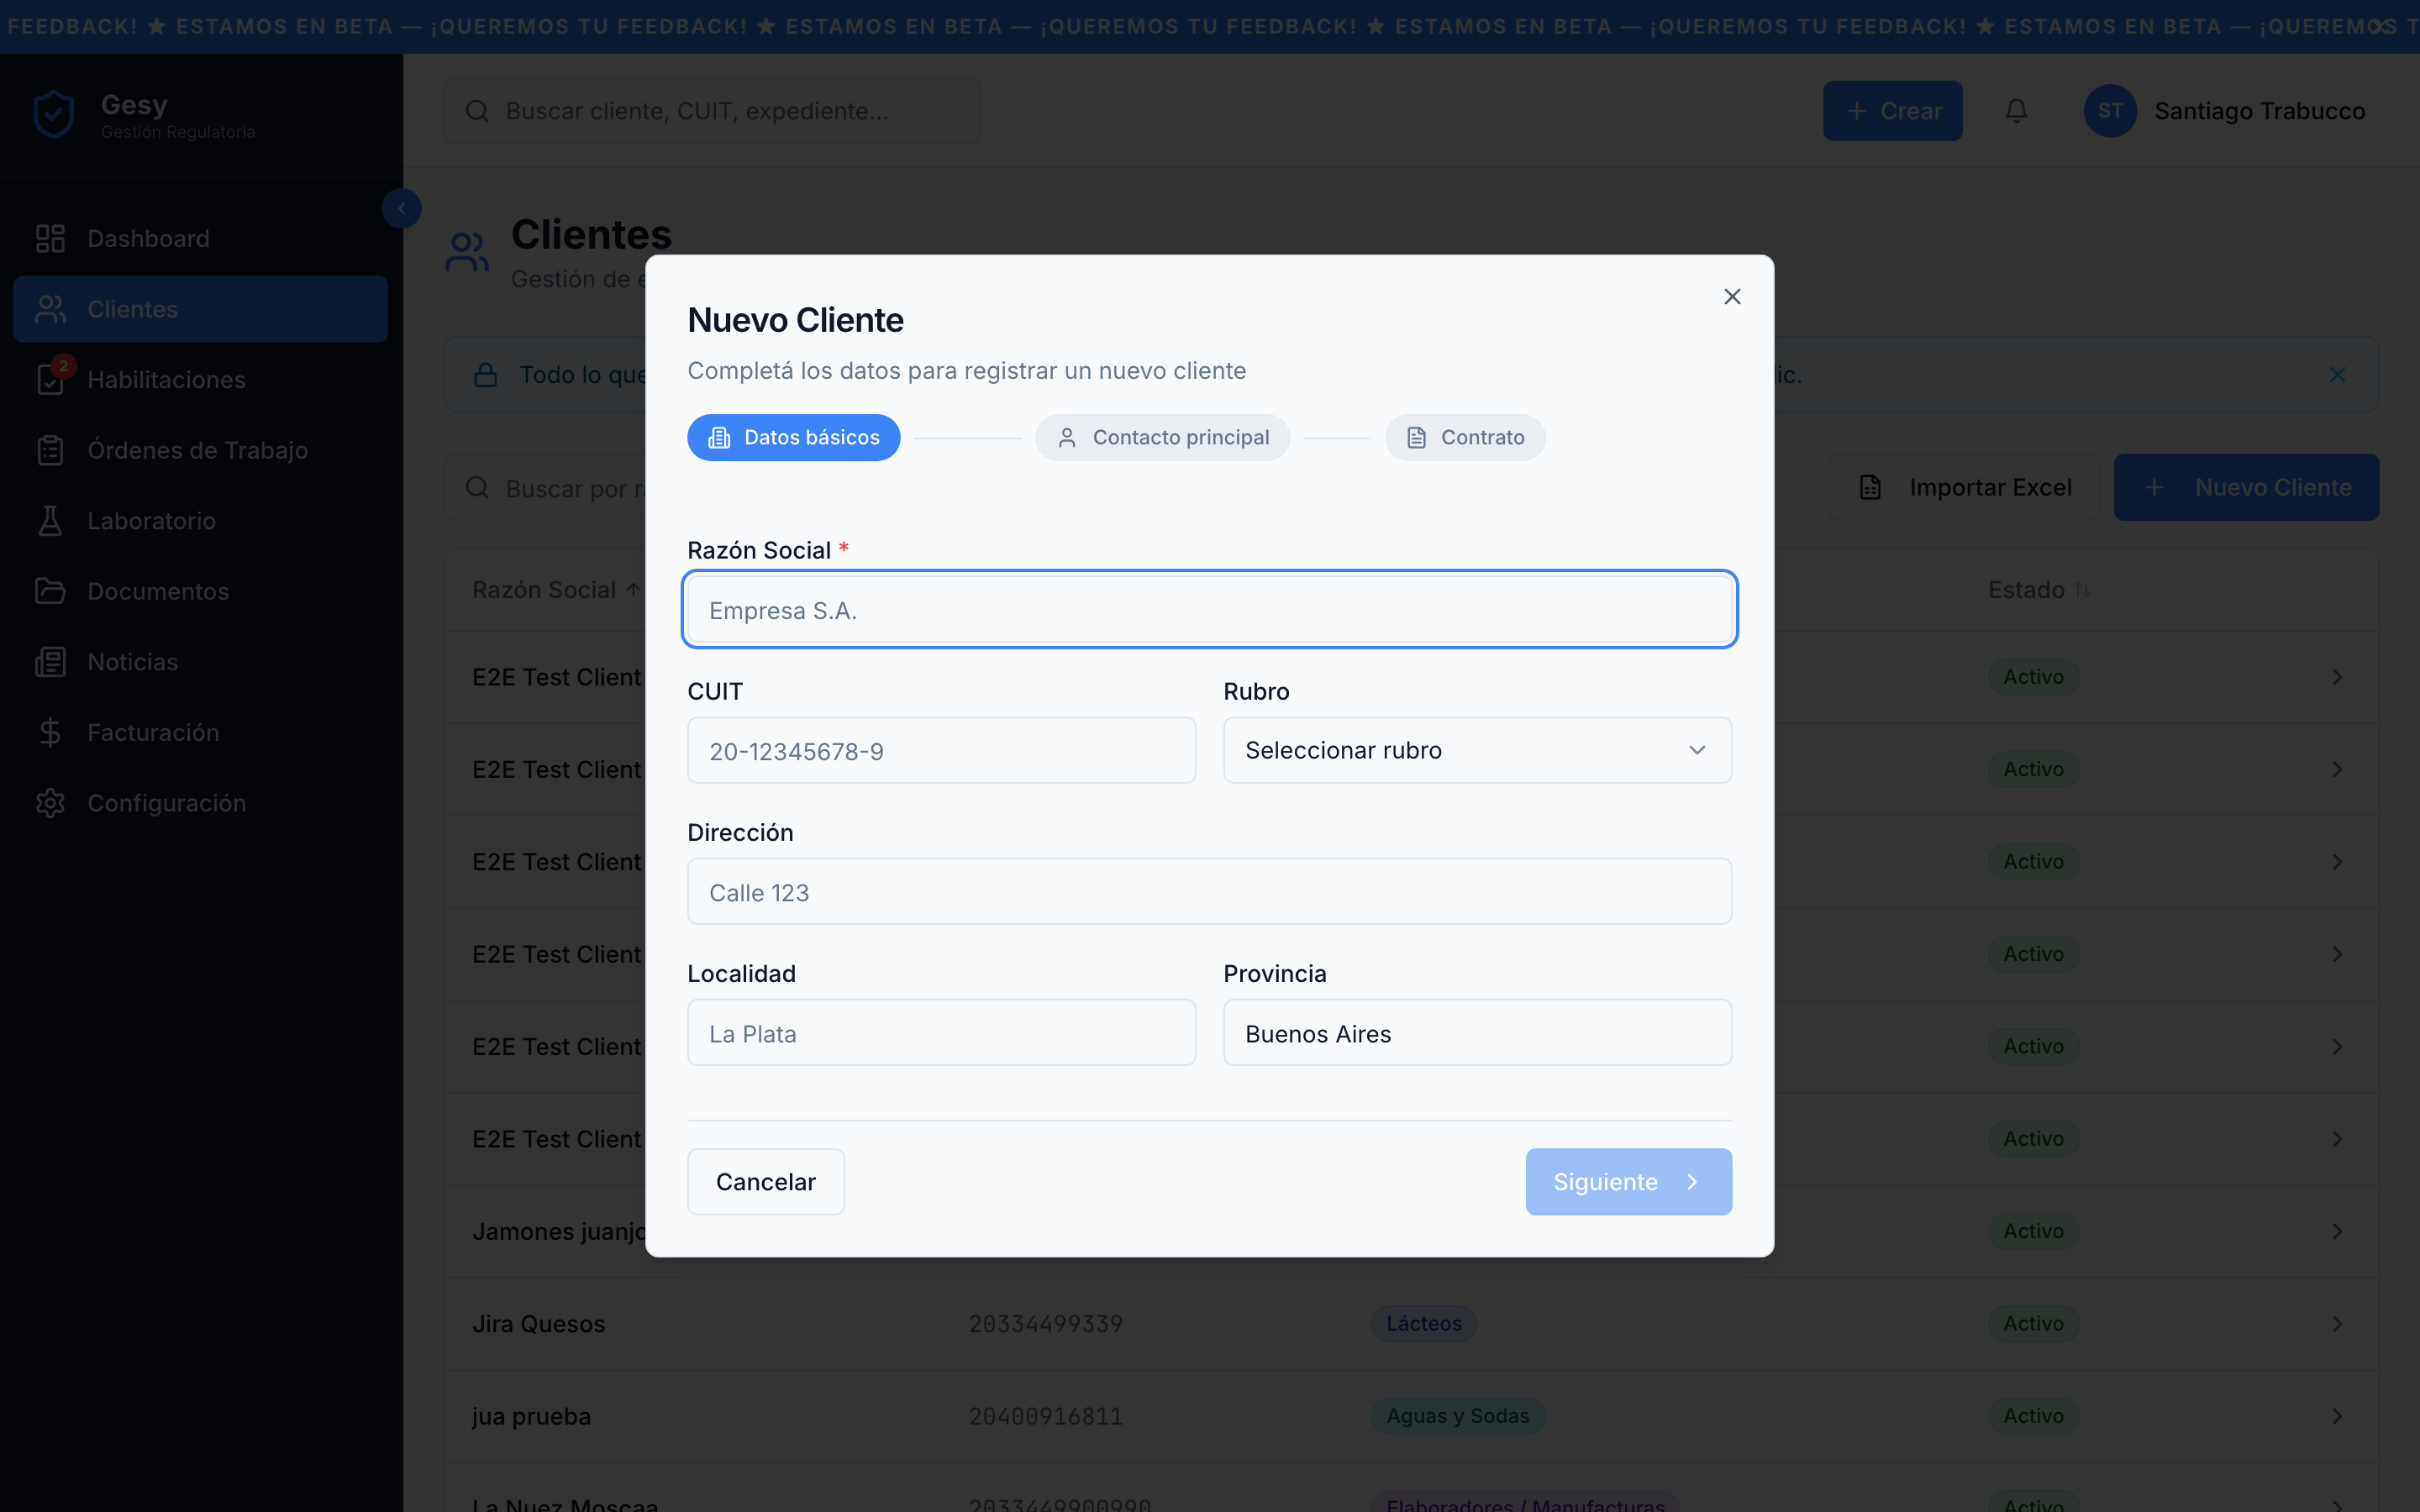Viewport: 2420px width, 1512px height.
Task: Open the Documentos section
Action: 157,591
